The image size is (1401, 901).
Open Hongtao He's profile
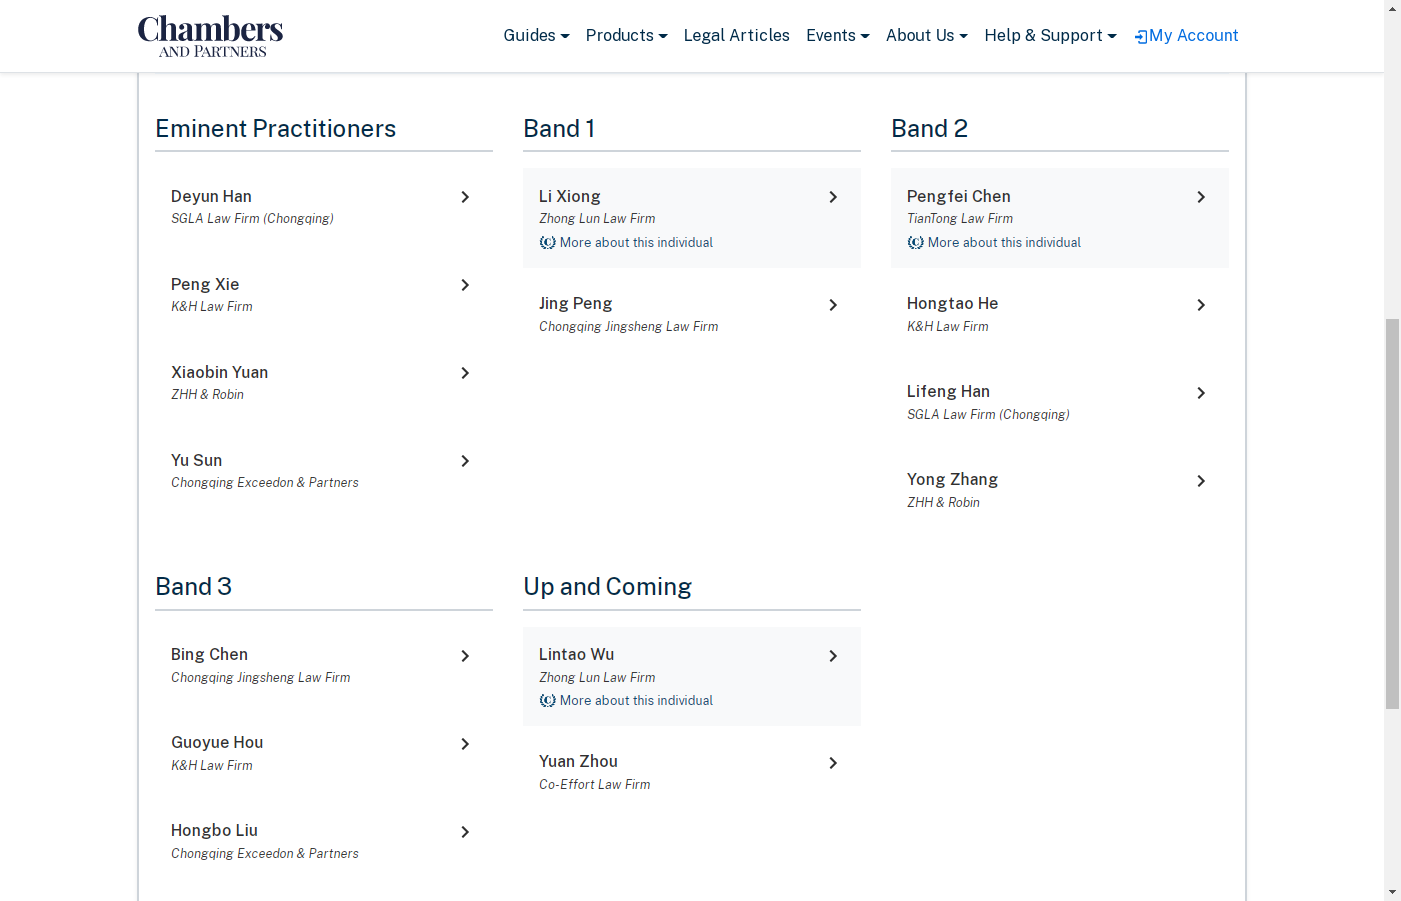(x=952, y=303)
